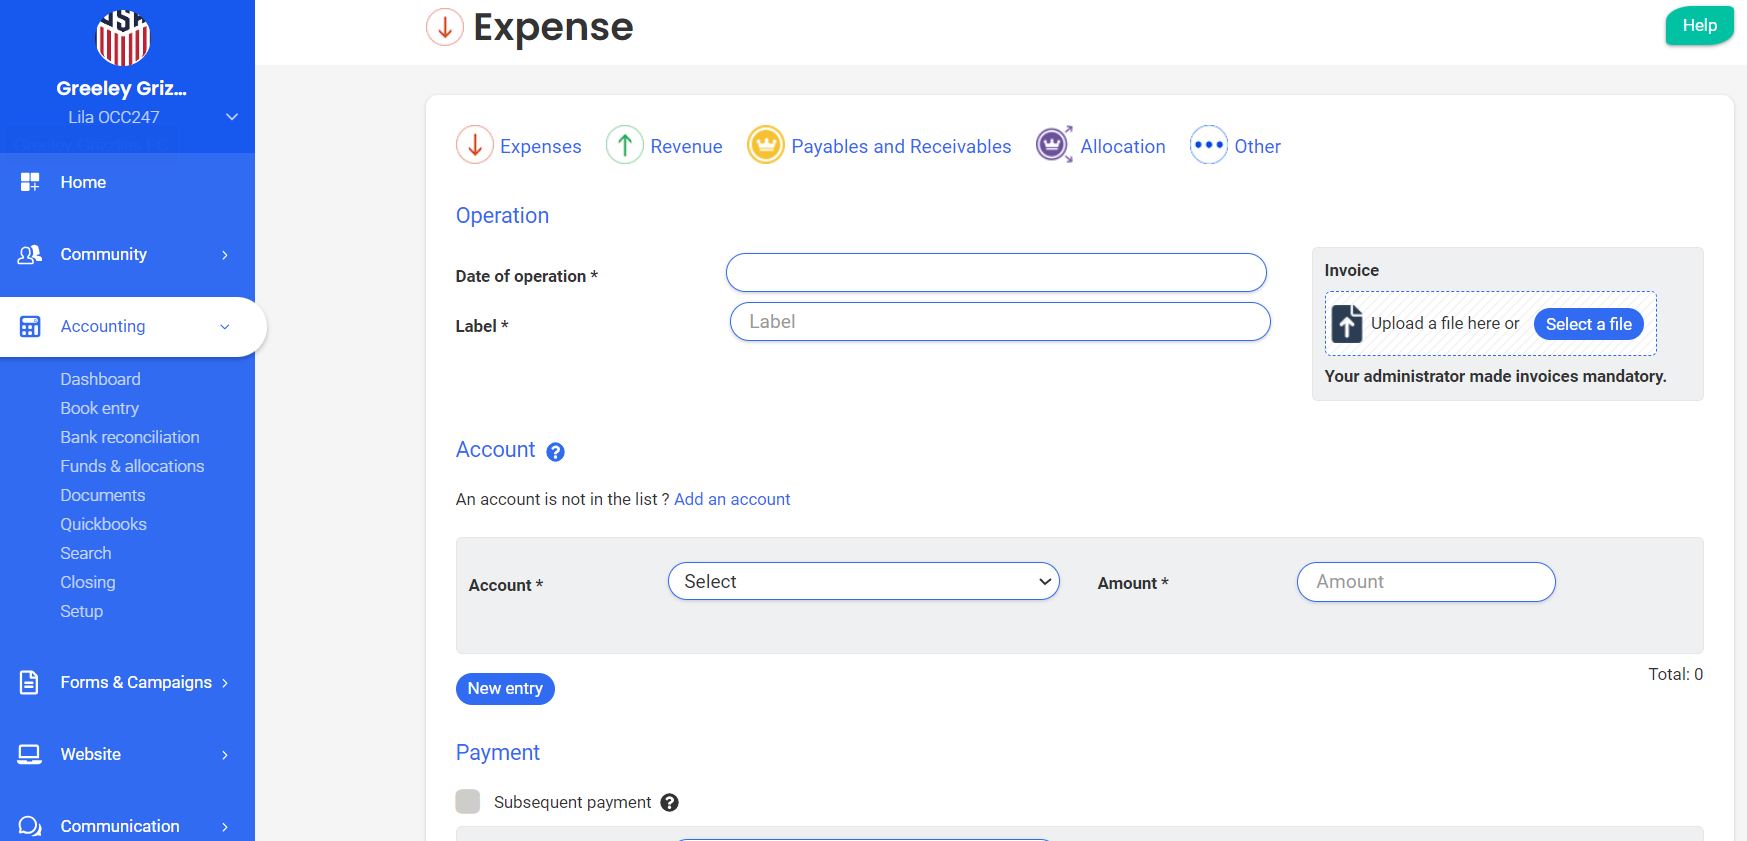Click the Account section help icon
This screenshot has width=1747, height=841.
point(556,452)
